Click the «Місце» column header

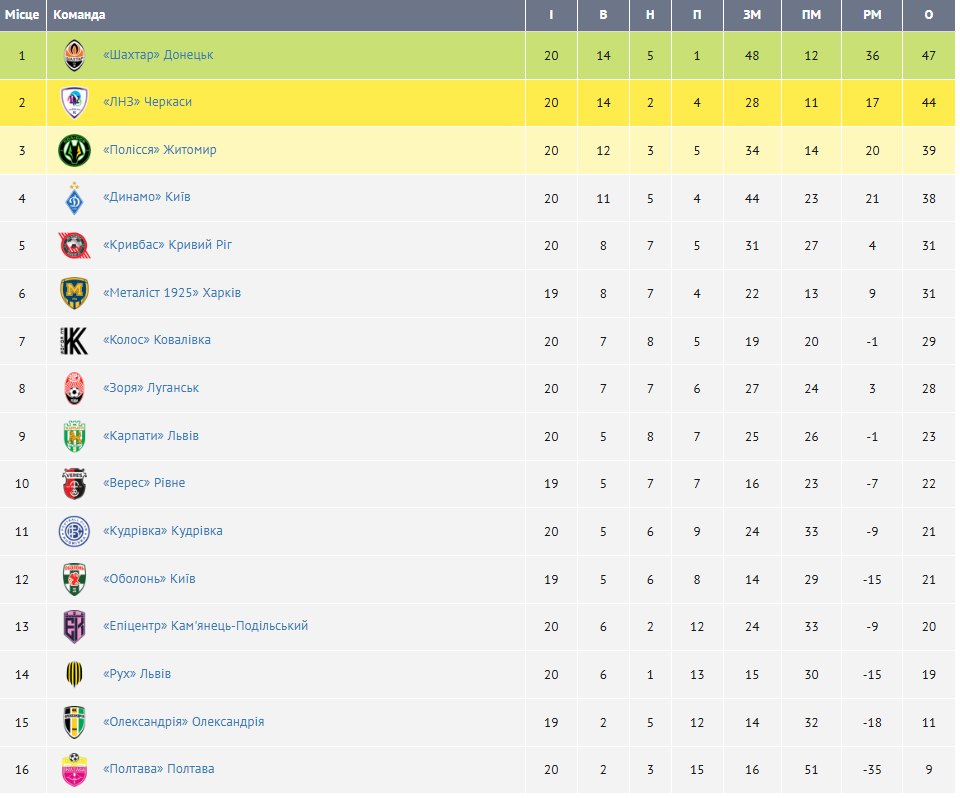click(x=22, y=15)
